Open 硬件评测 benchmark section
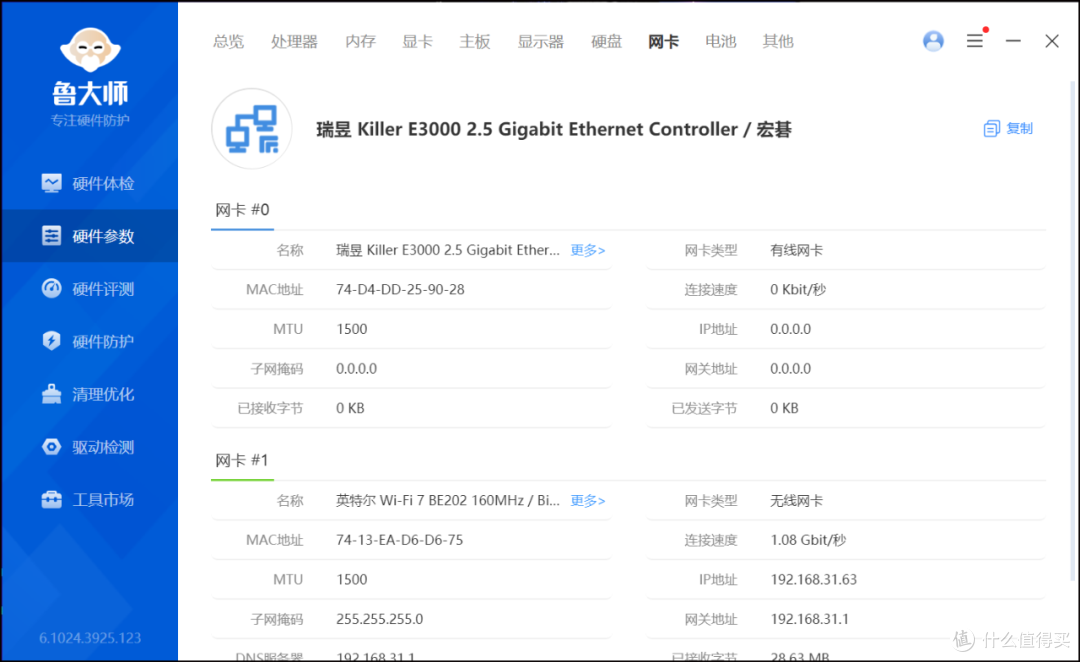 coord(89,289)
